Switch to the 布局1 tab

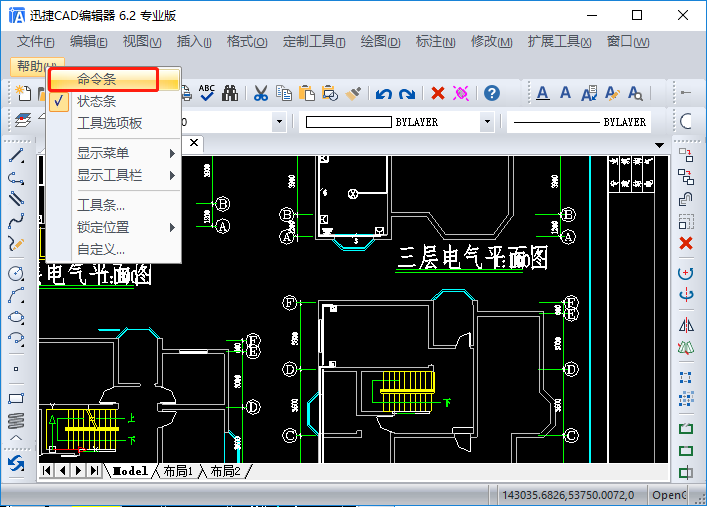click(x=178, y=471)
